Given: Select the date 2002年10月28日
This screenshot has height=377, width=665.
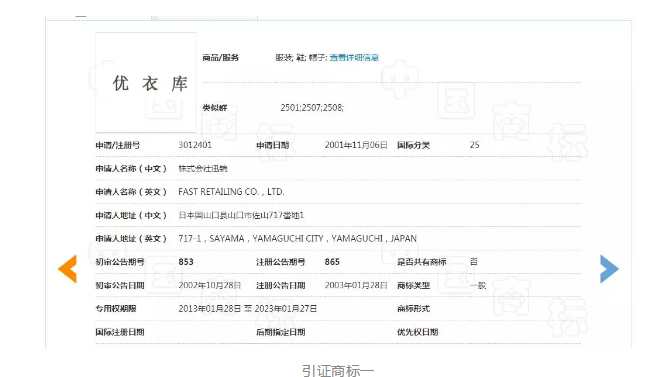Looking at the screenshot, I should (x=210, y=285).
